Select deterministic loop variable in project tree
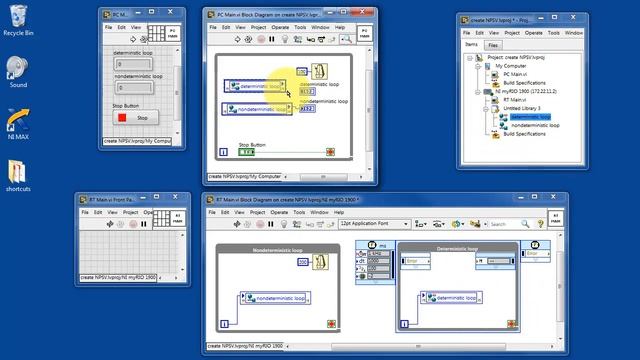 (x=530, y=117)
